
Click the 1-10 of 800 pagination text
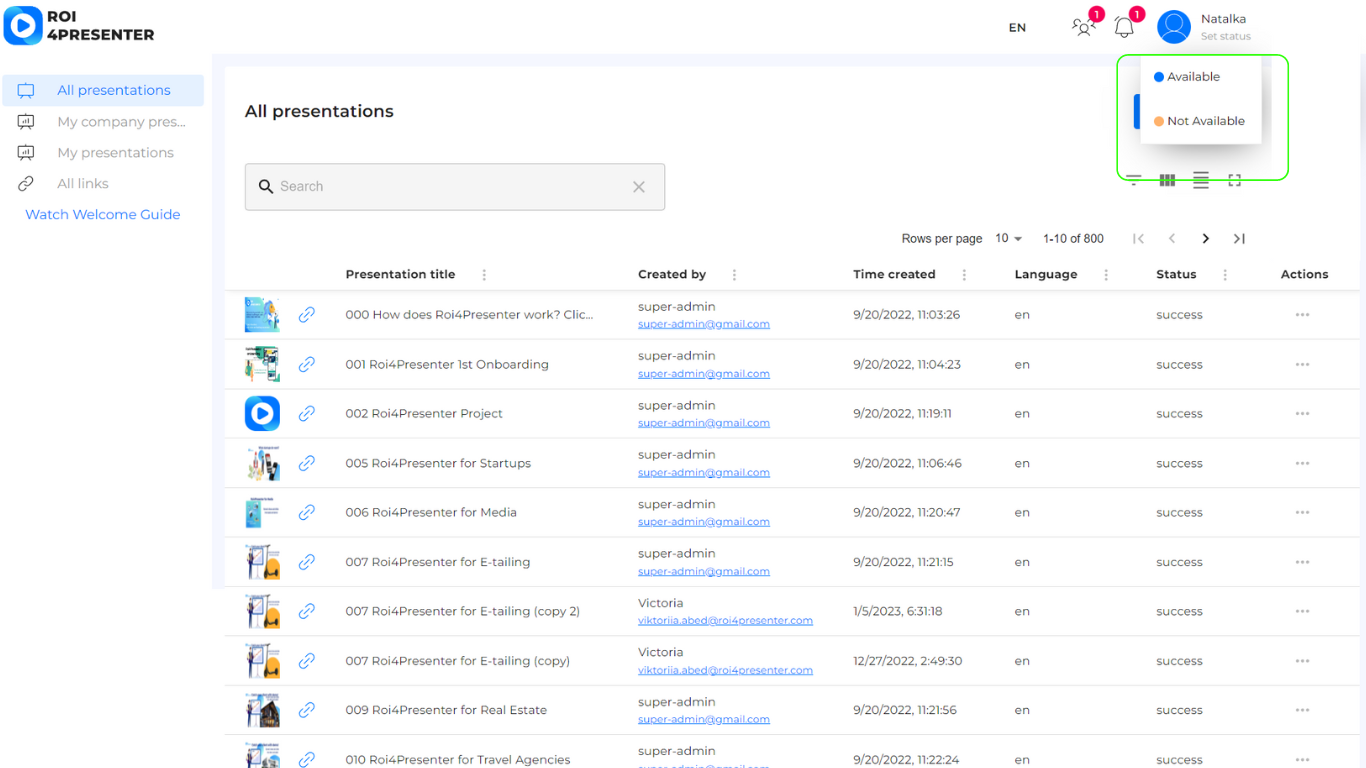click(1073, 239)
